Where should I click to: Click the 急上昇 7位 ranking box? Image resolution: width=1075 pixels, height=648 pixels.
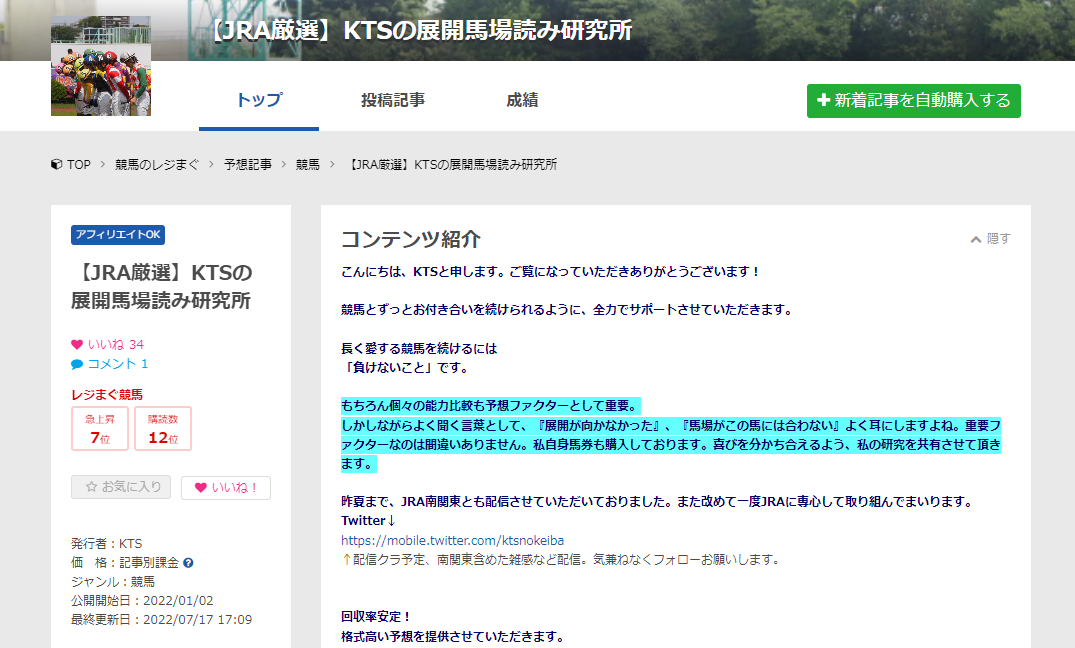pos(100,429)
